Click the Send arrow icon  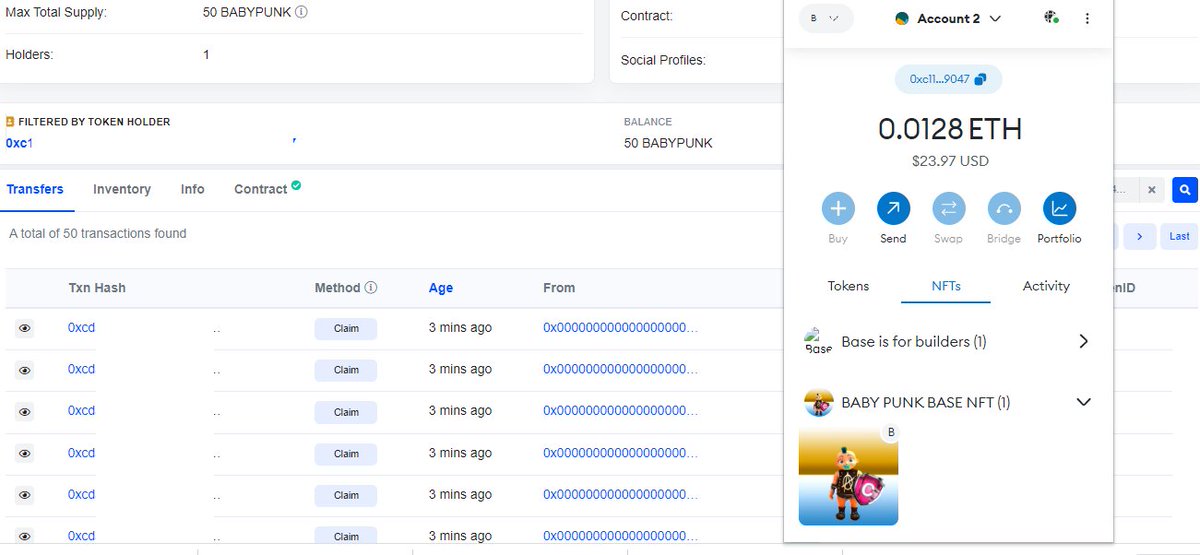click(893, 209)
